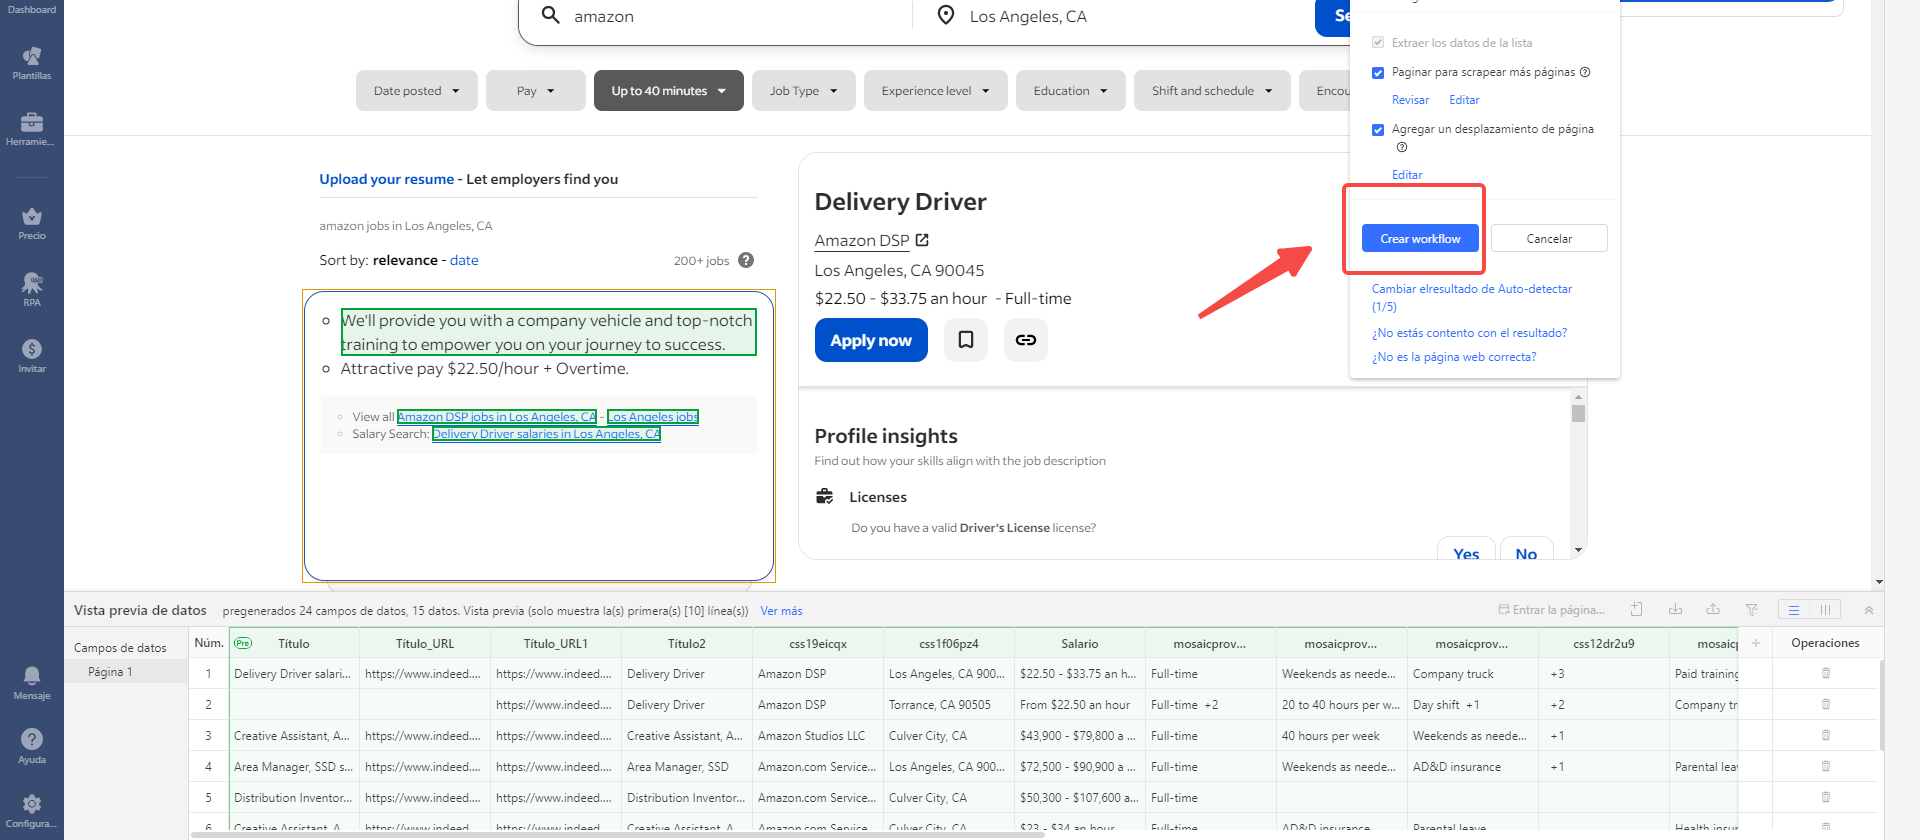Screen dimensions: 1920x840
Task: Click the Salario column header
Action: coord(1079,644)
